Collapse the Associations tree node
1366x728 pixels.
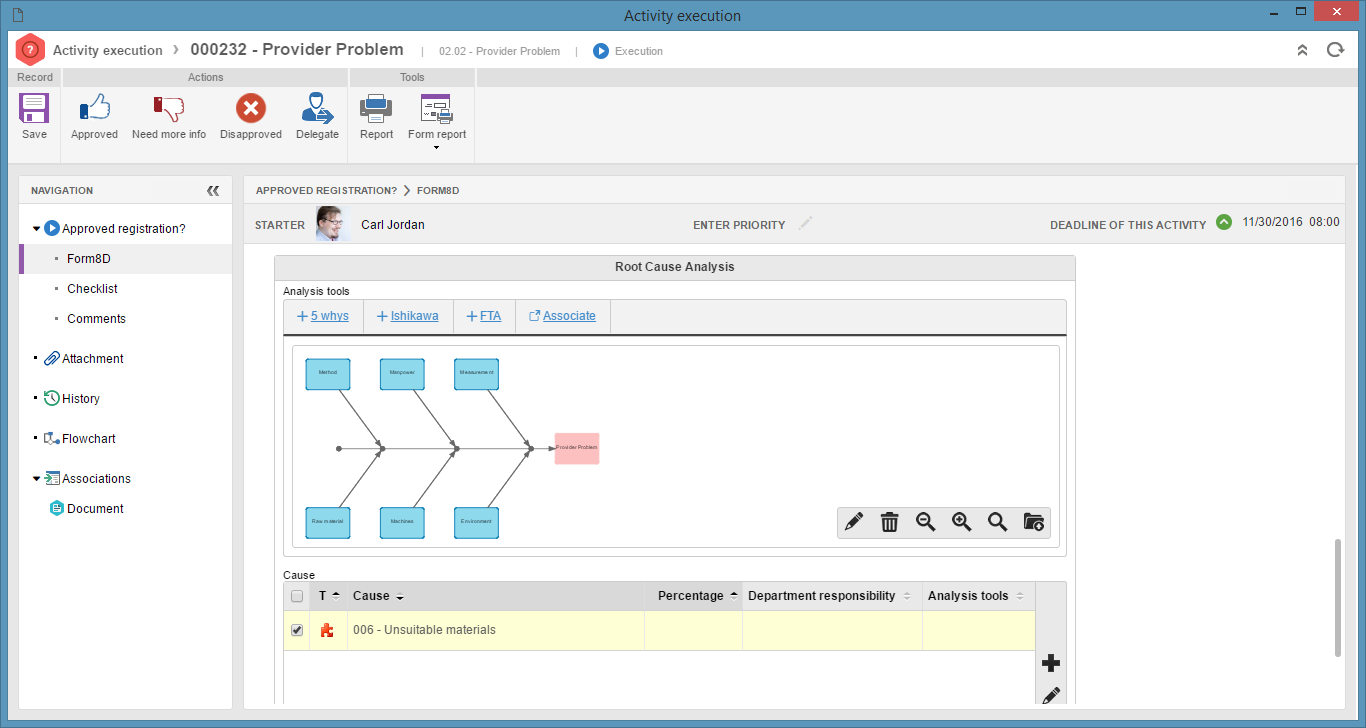37,479
